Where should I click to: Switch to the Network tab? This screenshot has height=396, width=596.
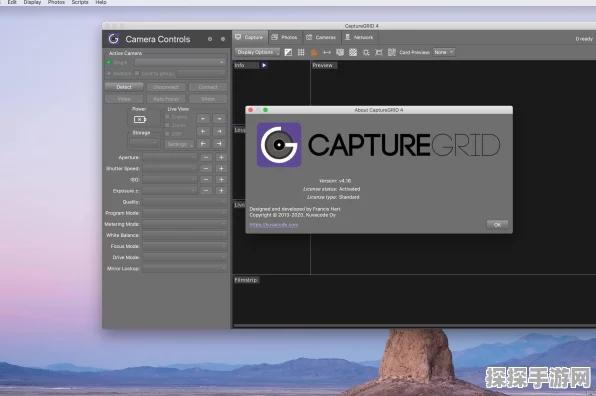click(x=359, y=37)
